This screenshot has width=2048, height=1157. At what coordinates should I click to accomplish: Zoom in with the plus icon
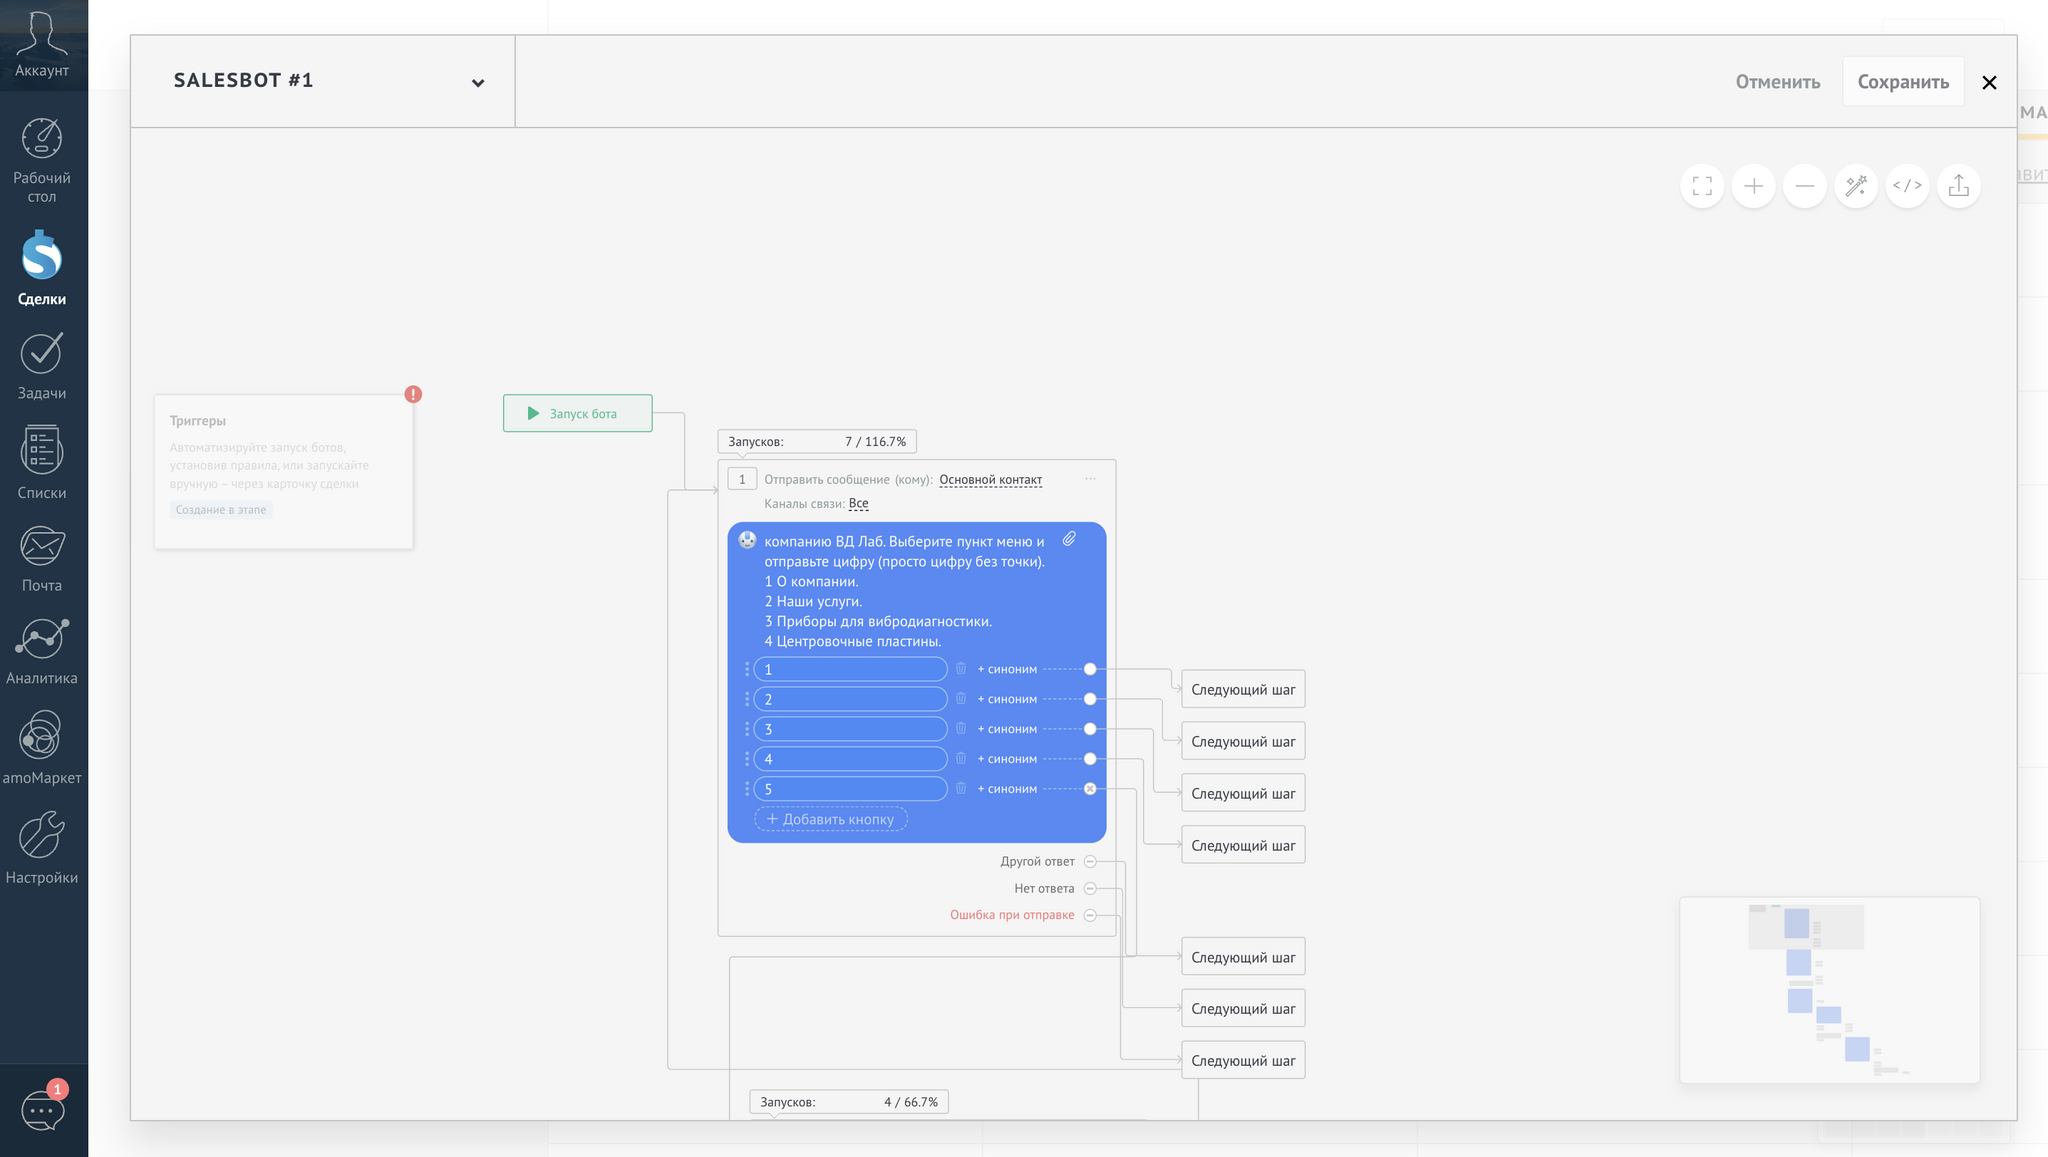click(1753, 186)
